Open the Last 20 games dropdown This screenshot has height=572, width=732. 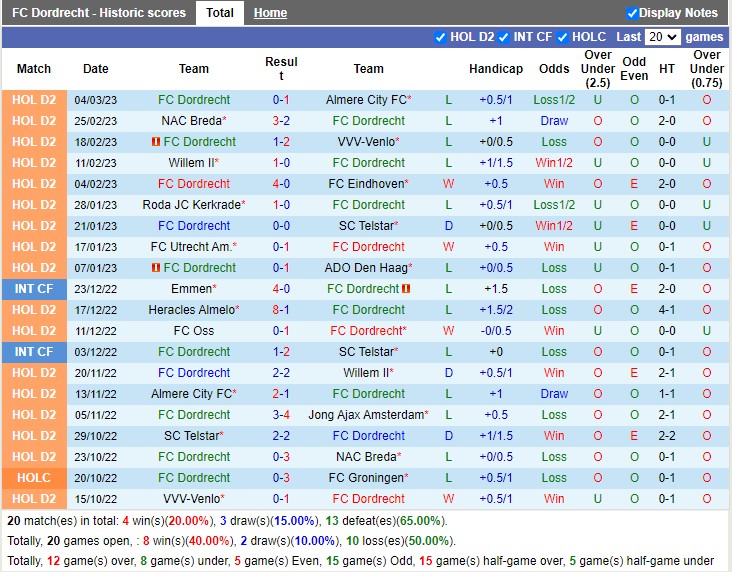point(662,37)
